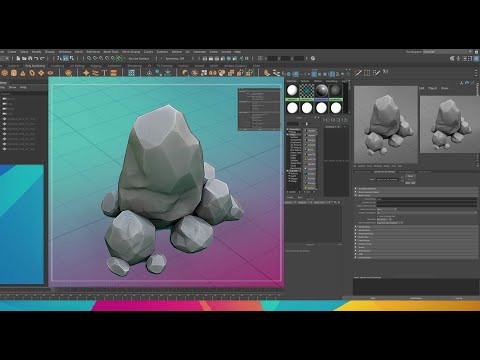480x360 pixels.
Task: Click the rock render preview thumbnail
Action: [x=386, y=125]
